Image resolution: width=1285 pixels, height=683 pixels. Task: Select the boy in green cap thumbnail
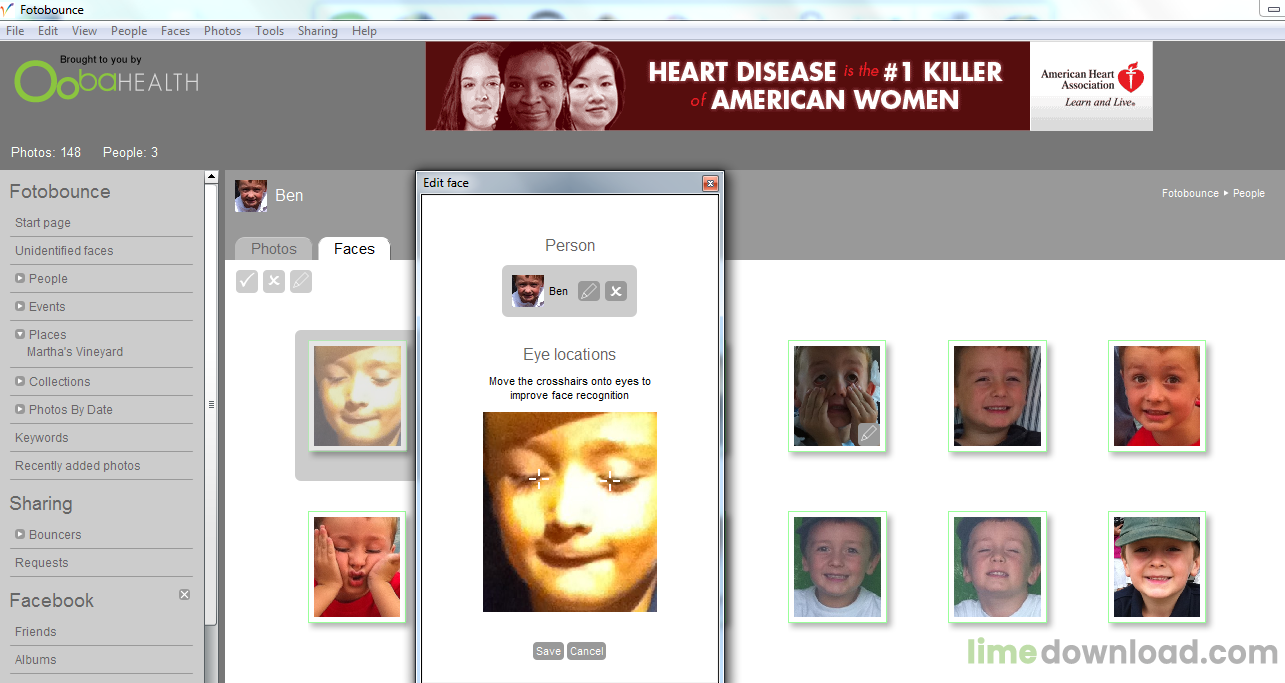pyautogui.click(x=1157, y=567)
